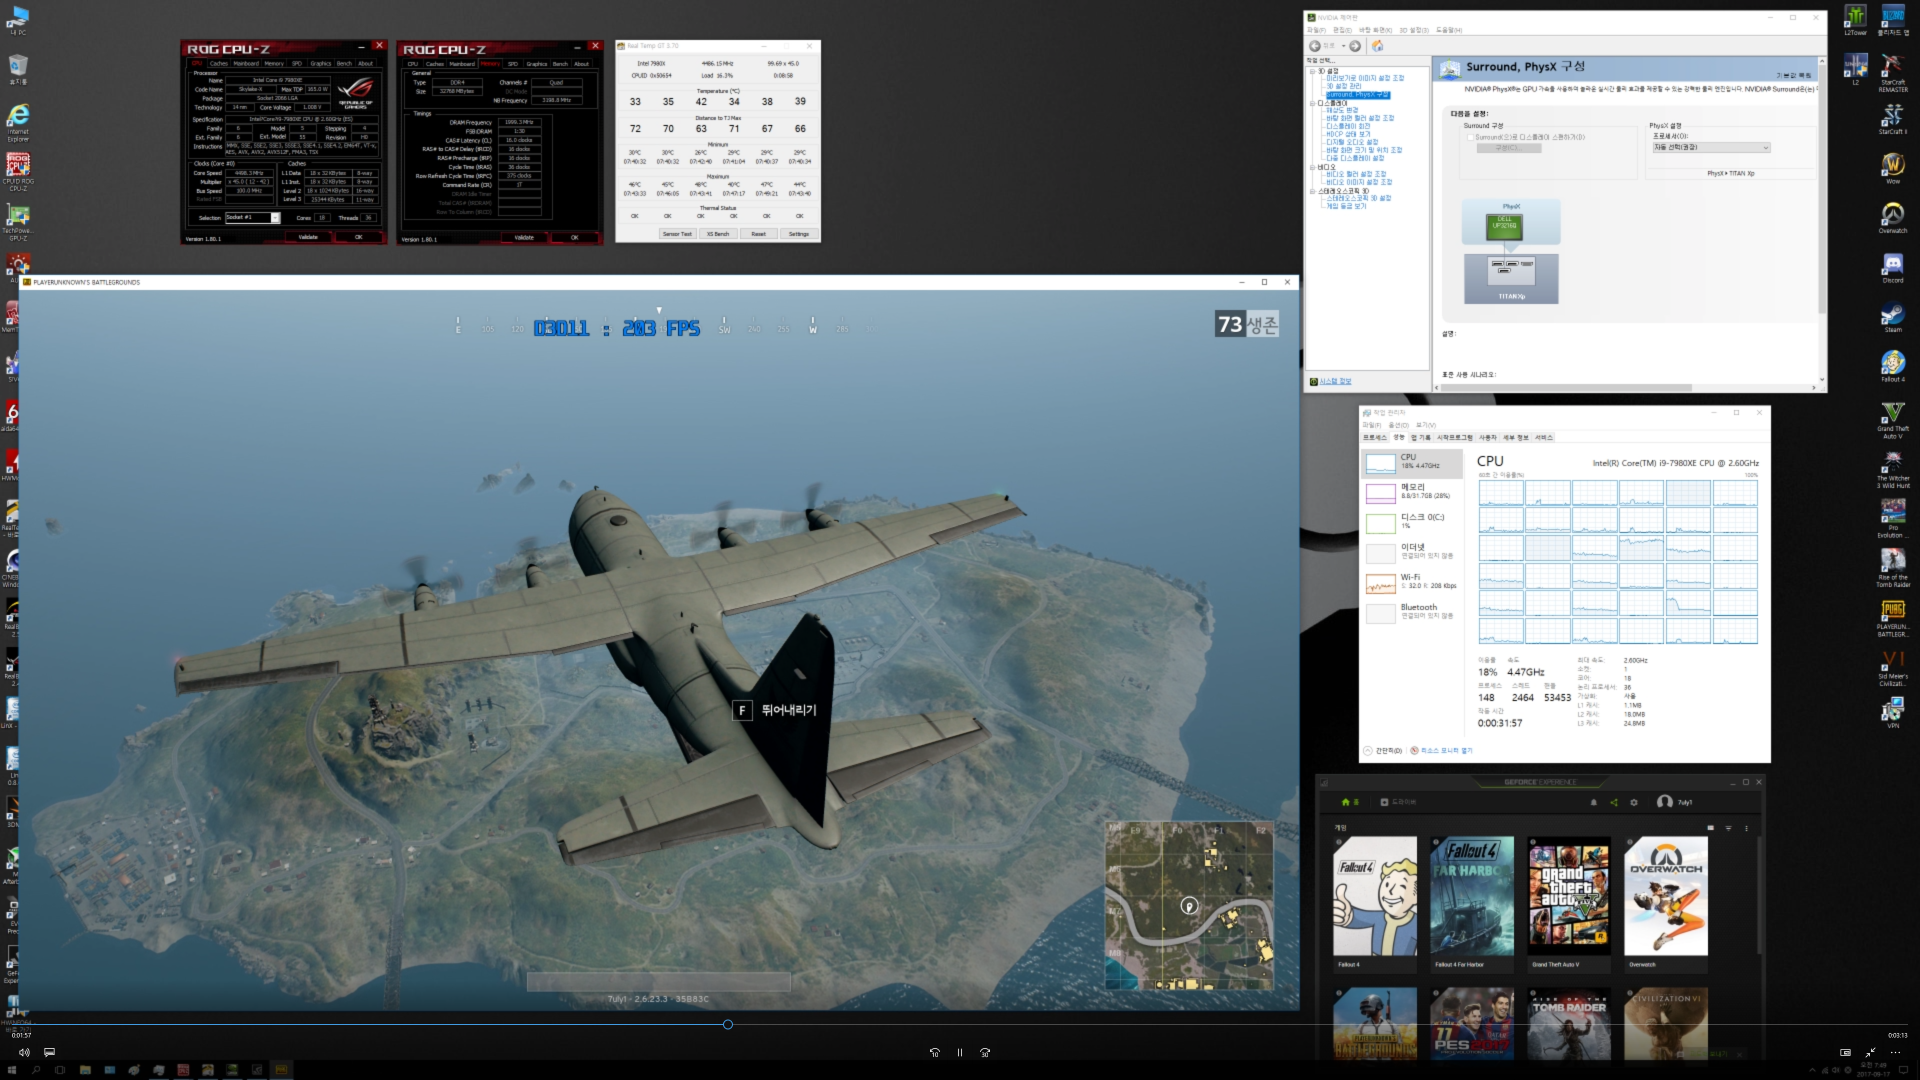Open the PhysX processor dropdown
The width and height of the screenshot is (1920, 1080).
pyautogui.click(x=1711, y=148)
